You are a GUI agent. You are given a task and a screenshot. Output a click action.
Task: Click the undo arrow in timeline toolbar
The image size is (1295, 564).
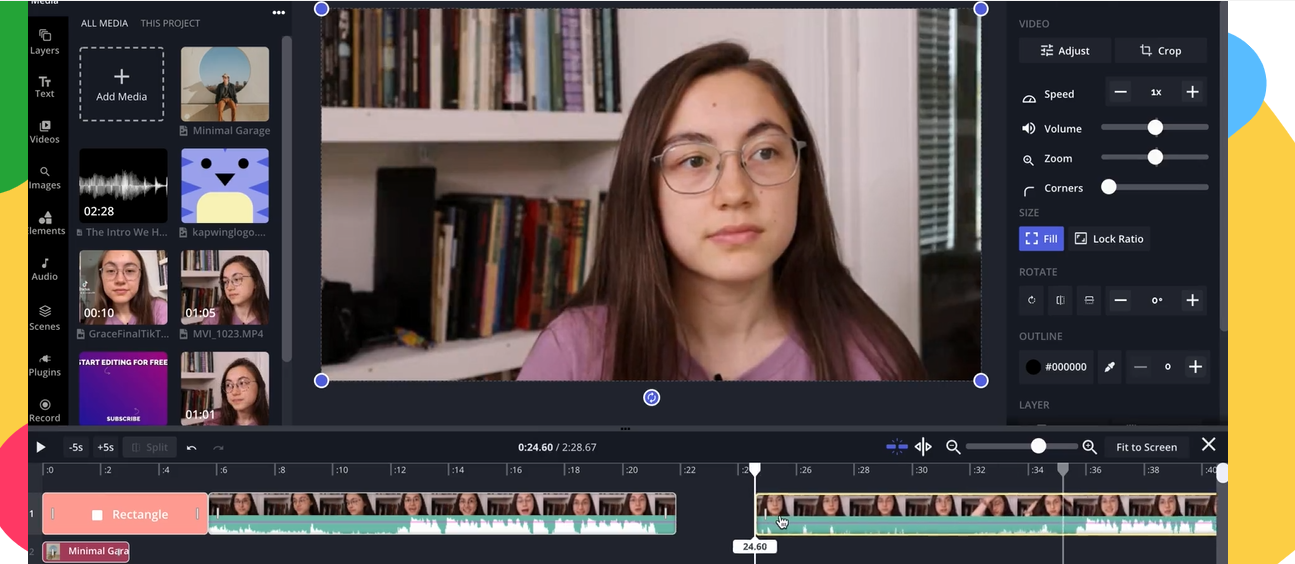pyautogui.click(x=191, y=447)
